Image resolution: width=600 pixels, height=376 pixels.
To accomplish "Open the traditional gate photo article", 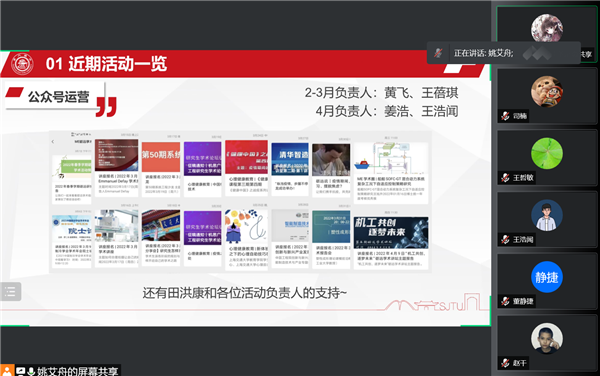I will (161, 237).
